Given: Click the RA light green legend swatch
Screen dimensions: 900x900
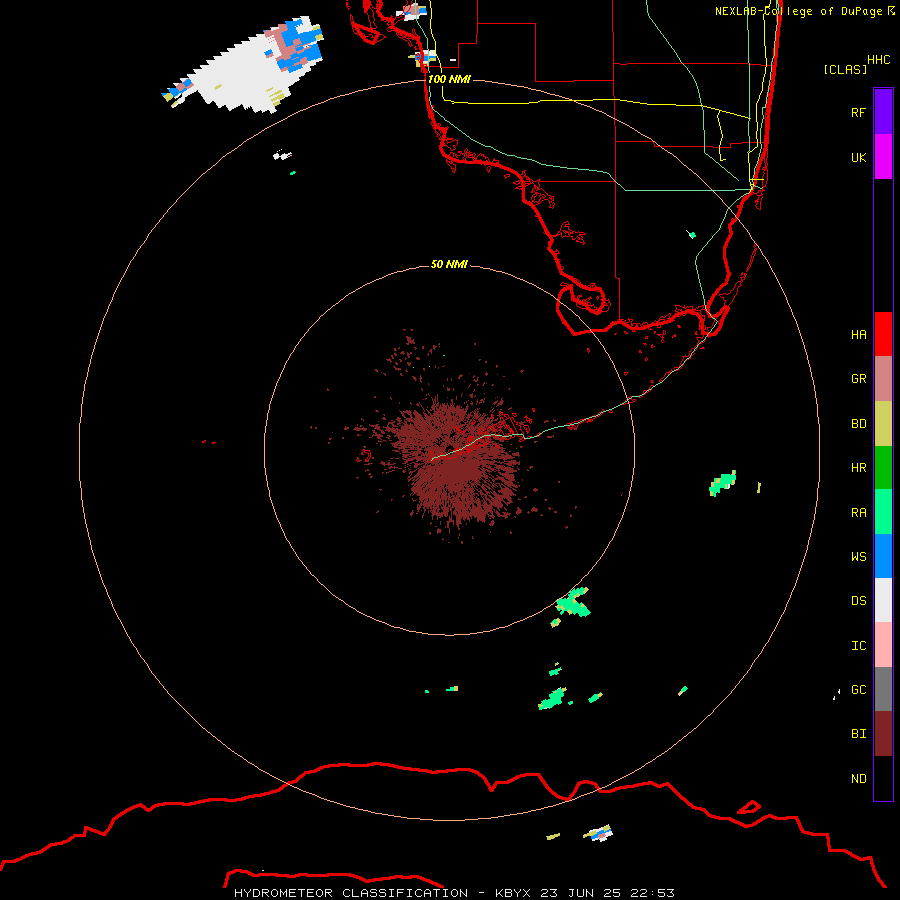Looking at the screenshot, I should [x=883, y=512].
